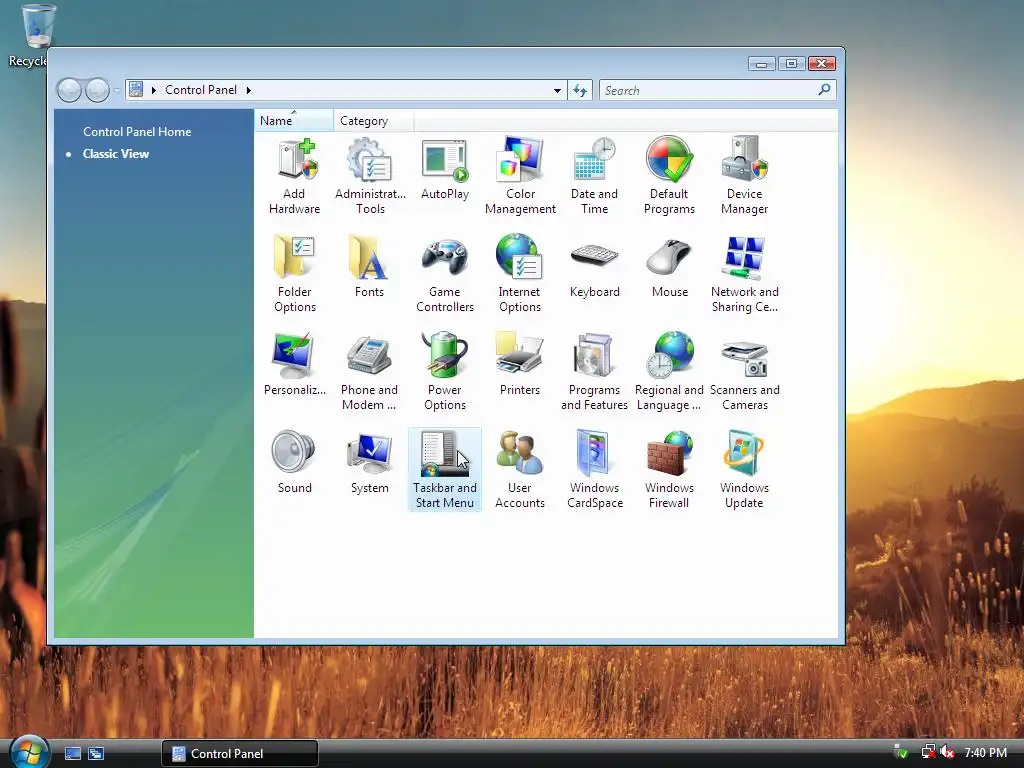Select Programs and Features

click(x=594, y=372)
